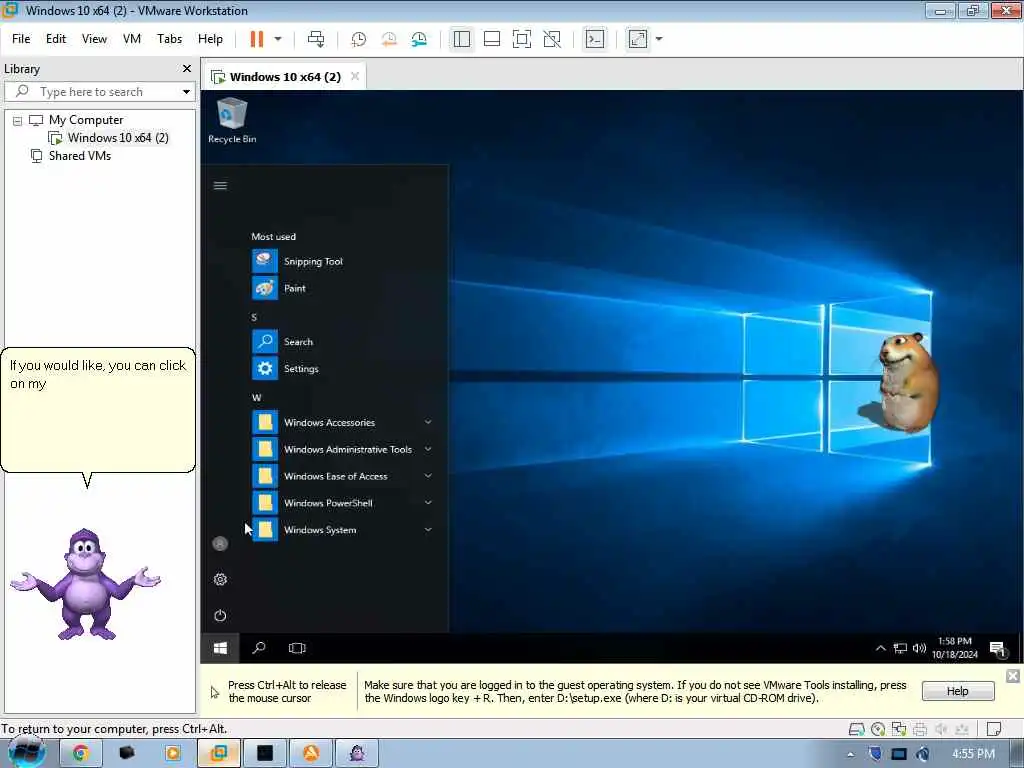This screenshot has width=1024, height=768.
Task: Click the stretch guest display icon
Action: 637,39
